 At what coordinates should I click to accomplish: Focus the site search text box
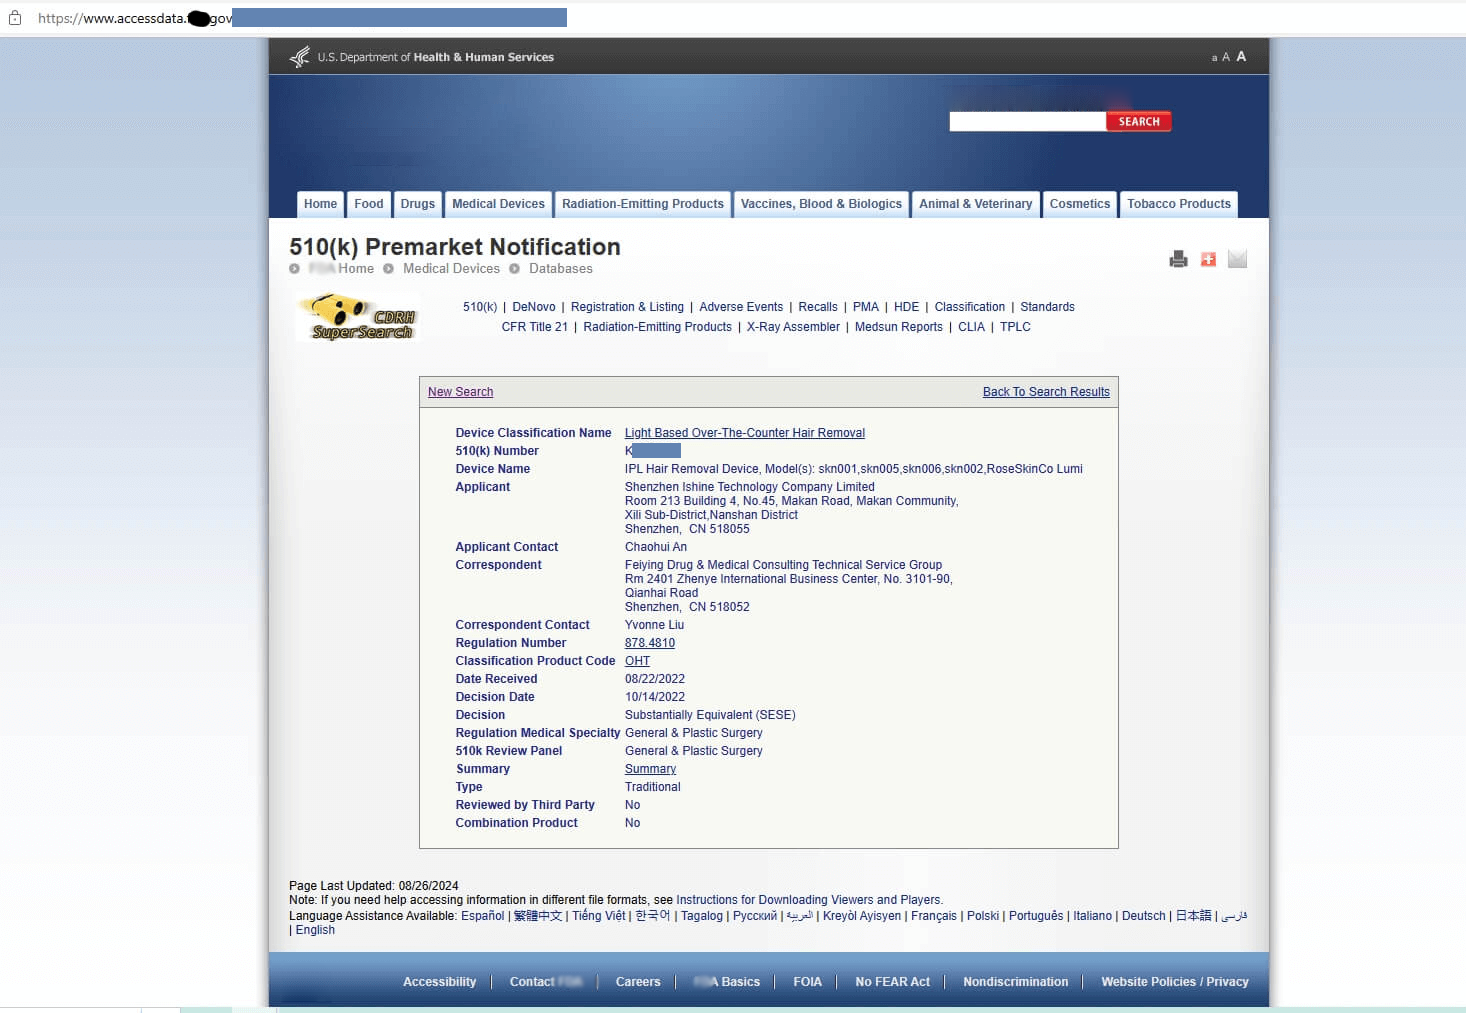pos(1027,122)
